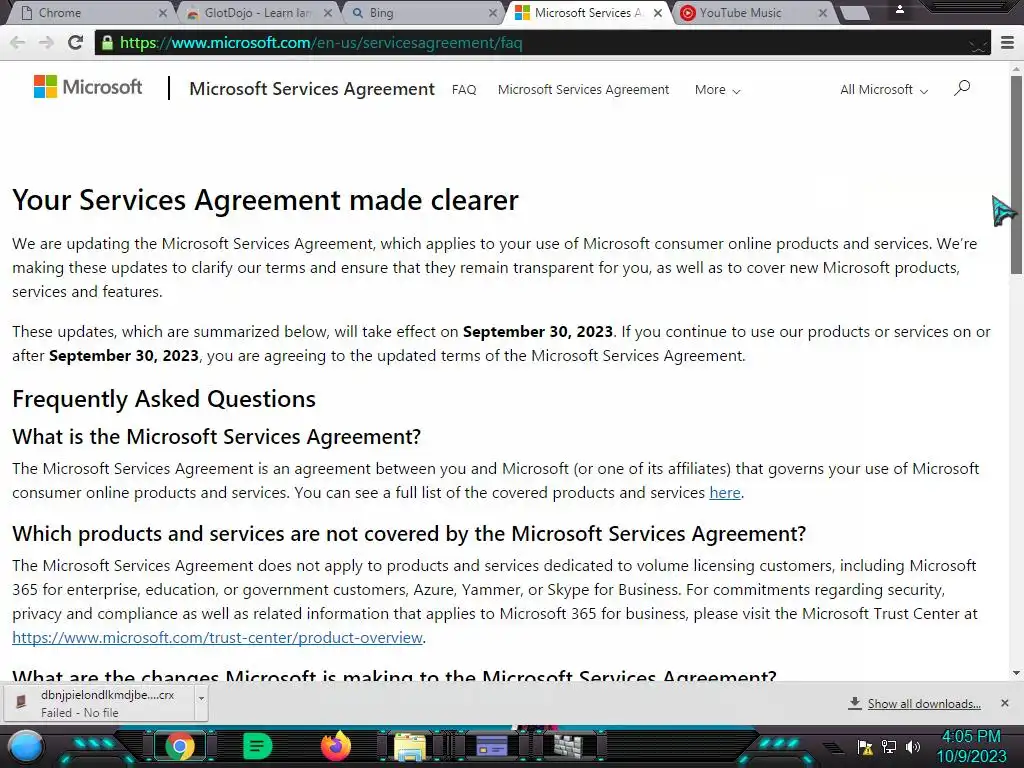Launch Firefox from the taskbar

click(336, 746)
